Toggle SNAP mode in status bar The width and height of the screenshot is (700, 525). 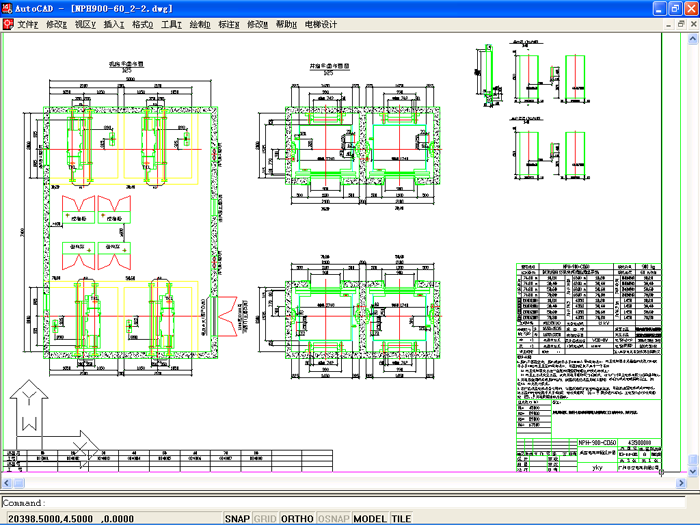point(237,519)
